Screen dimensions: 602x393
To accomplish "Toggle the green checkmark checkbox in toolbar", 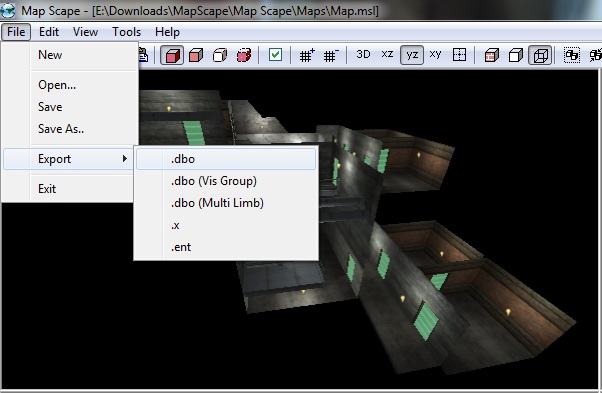I will [x=275, y=55].
